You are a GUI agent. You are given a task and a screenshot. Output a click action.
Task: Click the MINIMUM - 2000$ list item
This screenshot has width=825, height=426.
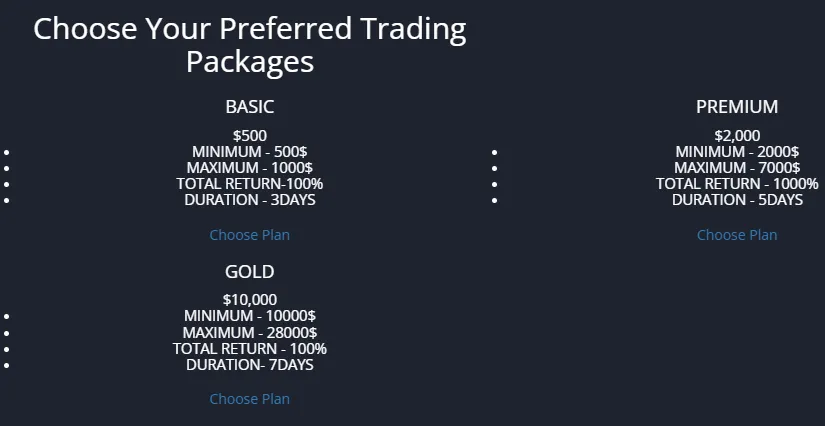pos(737,152)
